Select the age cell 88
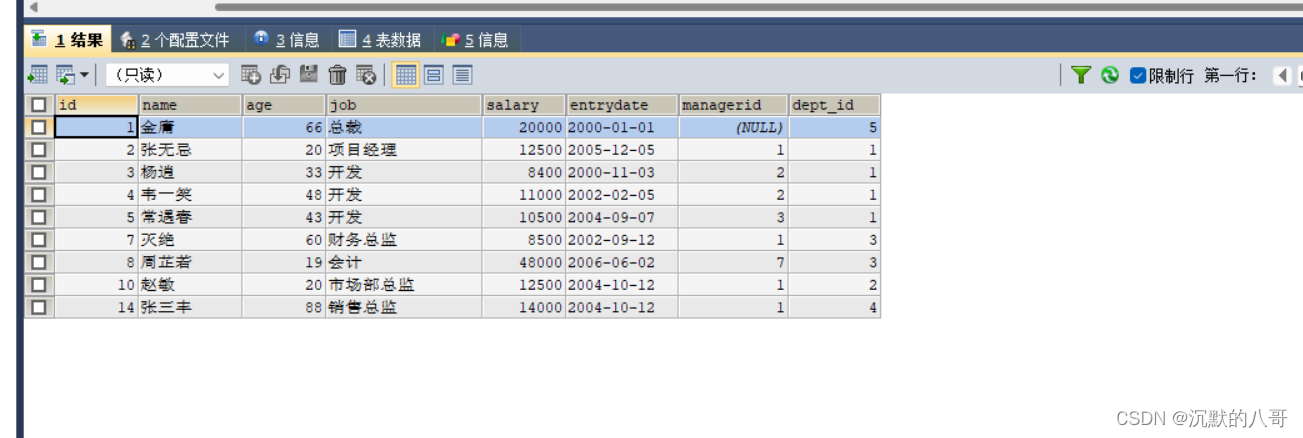Image resolution: width=1303 pixels, height=438 pixels. (283, 307)
